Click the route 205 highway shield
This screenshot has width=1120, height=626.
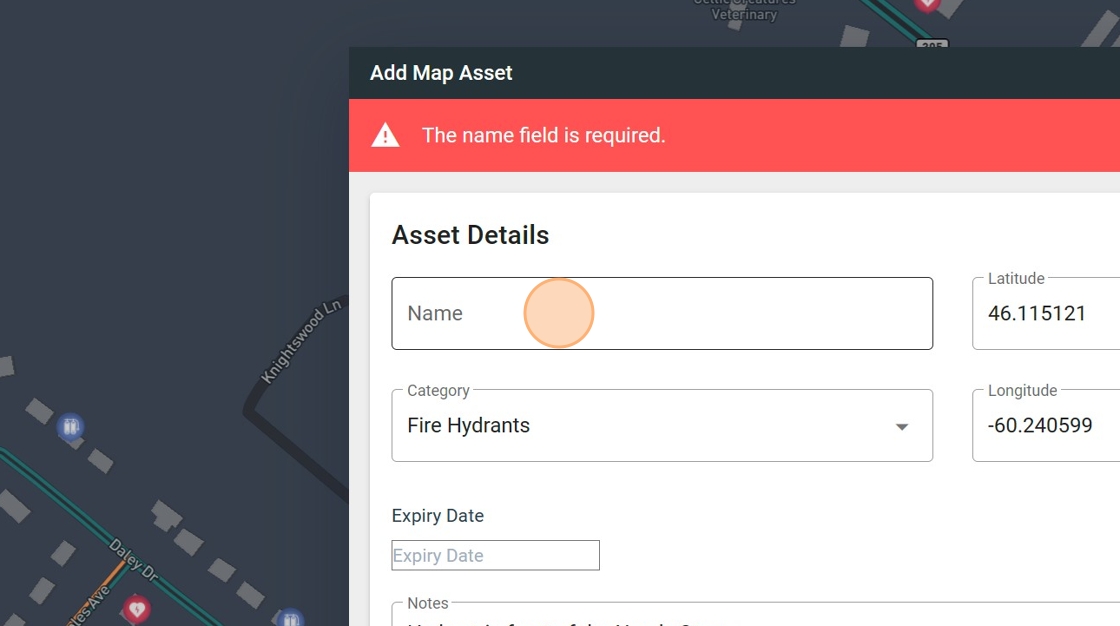click(x=932, y=44)
